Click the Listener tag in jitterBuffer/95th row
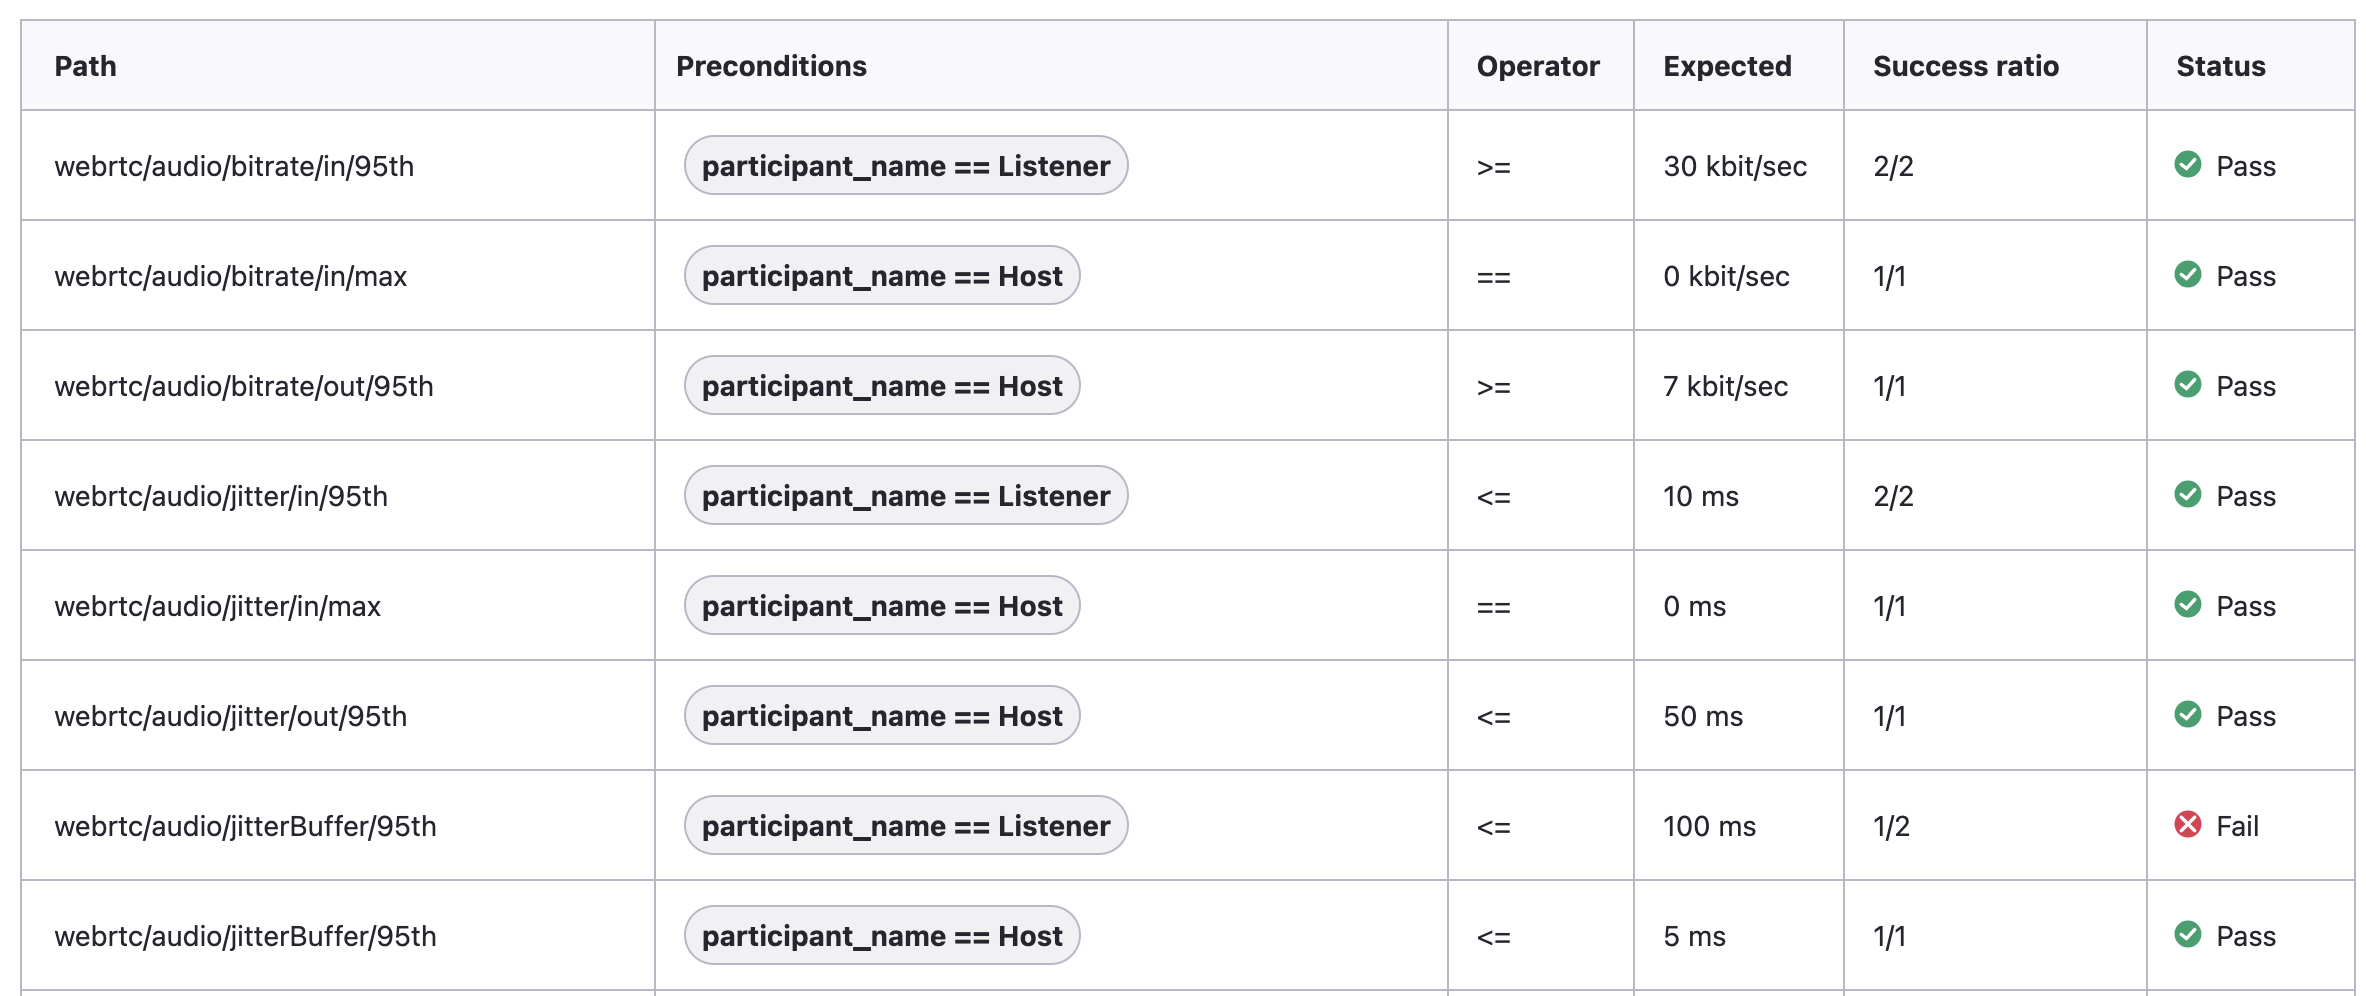Viewport: 2366px width, 996px height. pyautogui.click(x=906, y=825)
